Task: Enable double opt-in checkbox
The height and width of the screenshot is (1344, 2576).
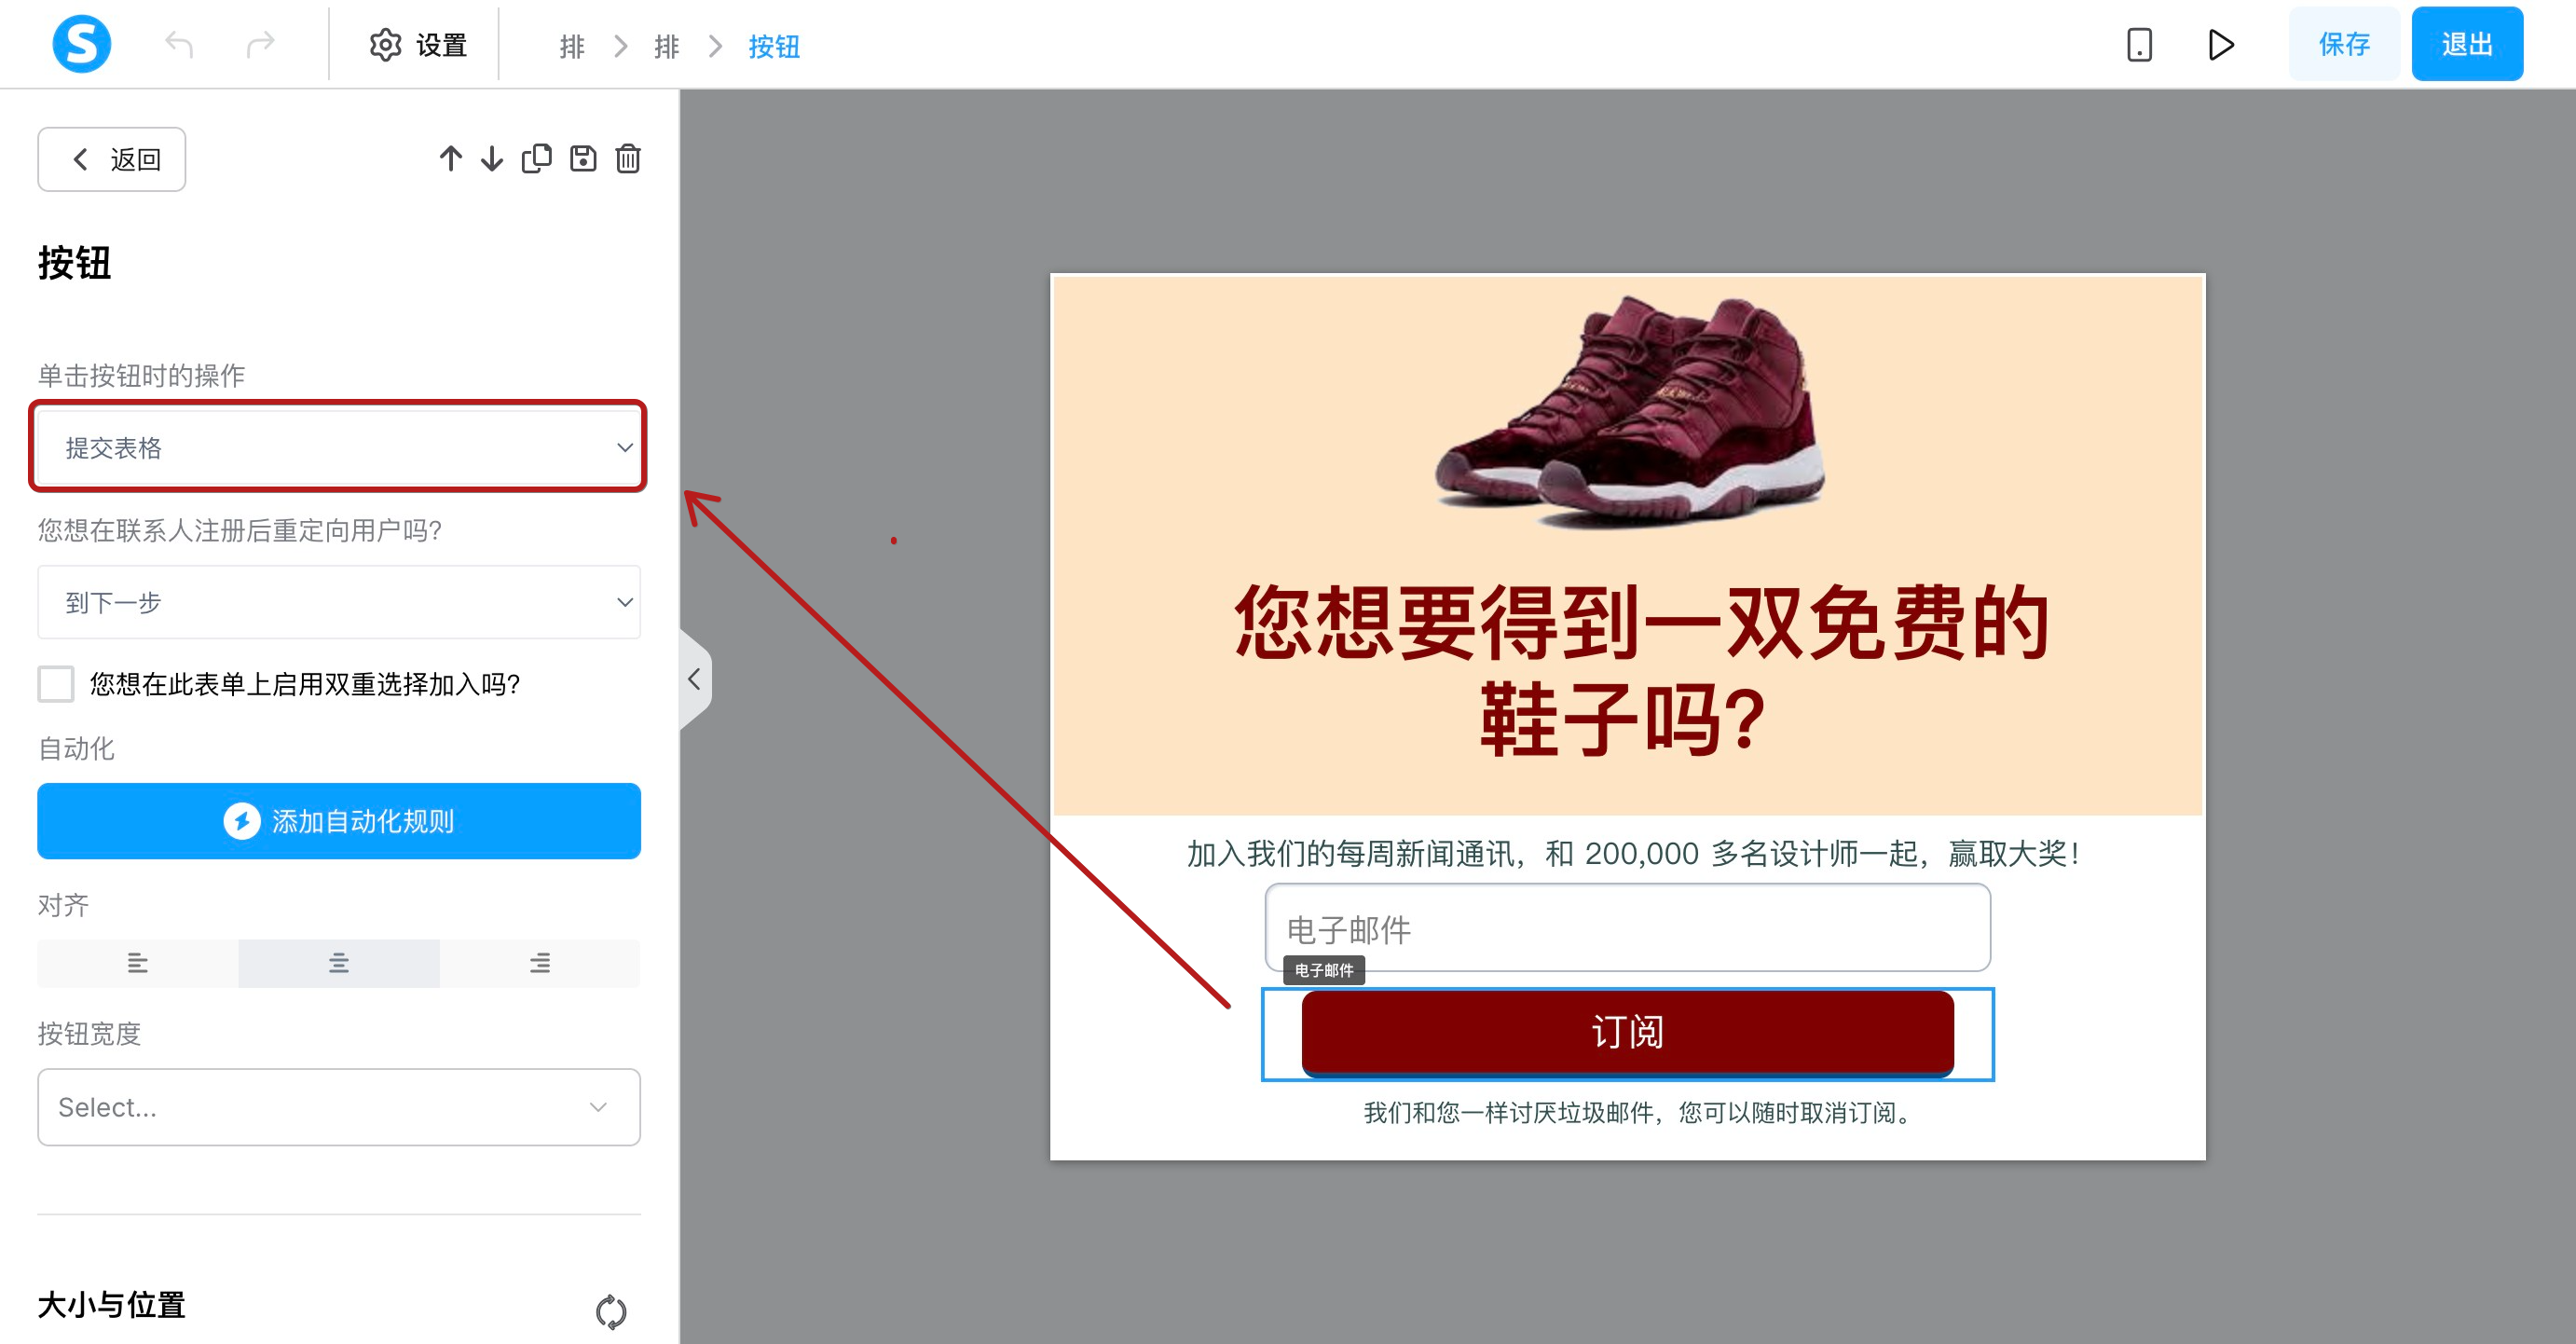Action: [x=56, y=684]
